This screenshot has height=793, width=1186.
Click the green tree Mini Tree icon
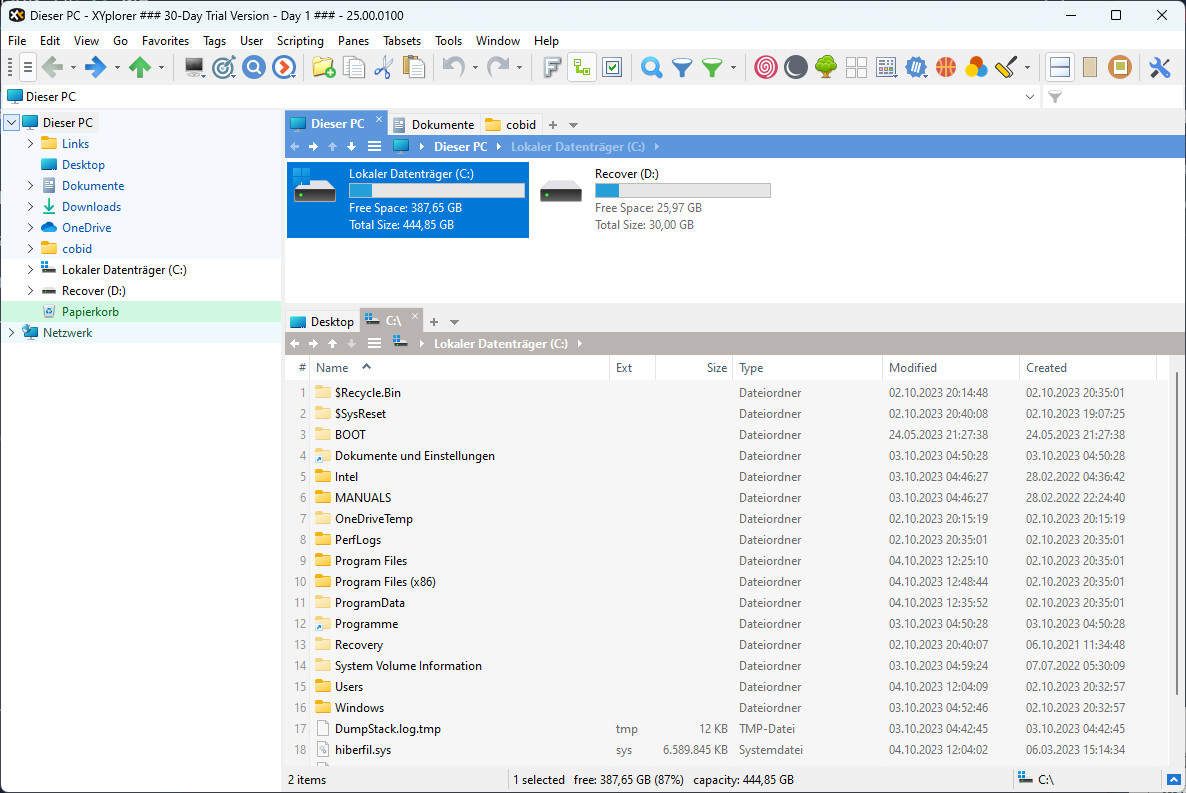pos(825,68)
